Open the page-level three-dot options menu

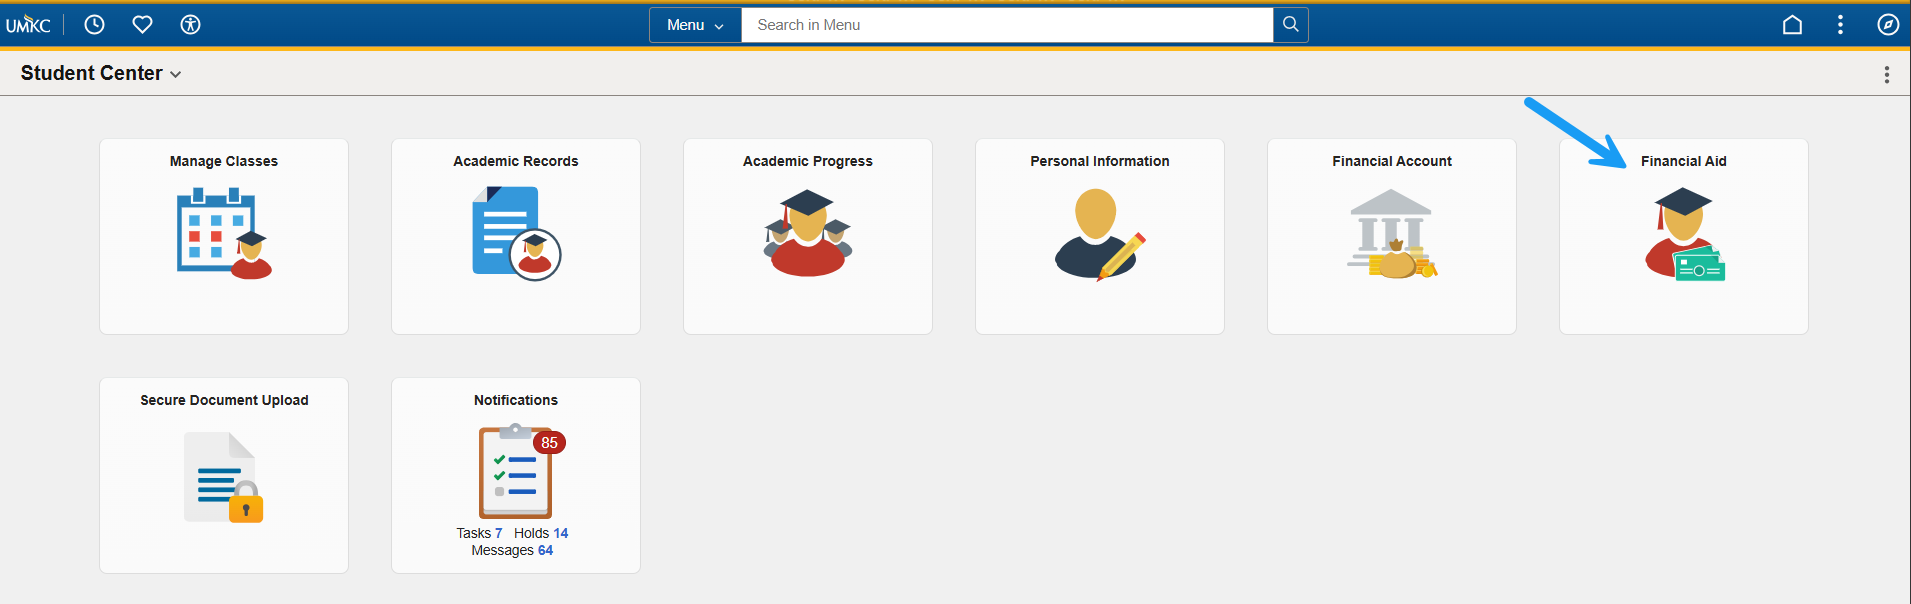click(x=1887, y=75)
